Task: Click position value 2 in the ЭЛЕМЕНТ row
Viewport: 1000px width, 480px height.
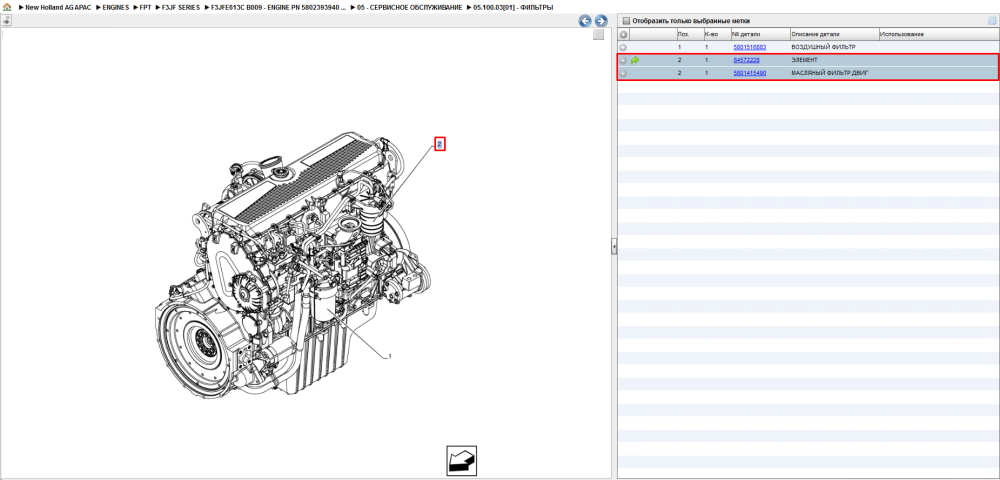Action: (x=679, y=60)
